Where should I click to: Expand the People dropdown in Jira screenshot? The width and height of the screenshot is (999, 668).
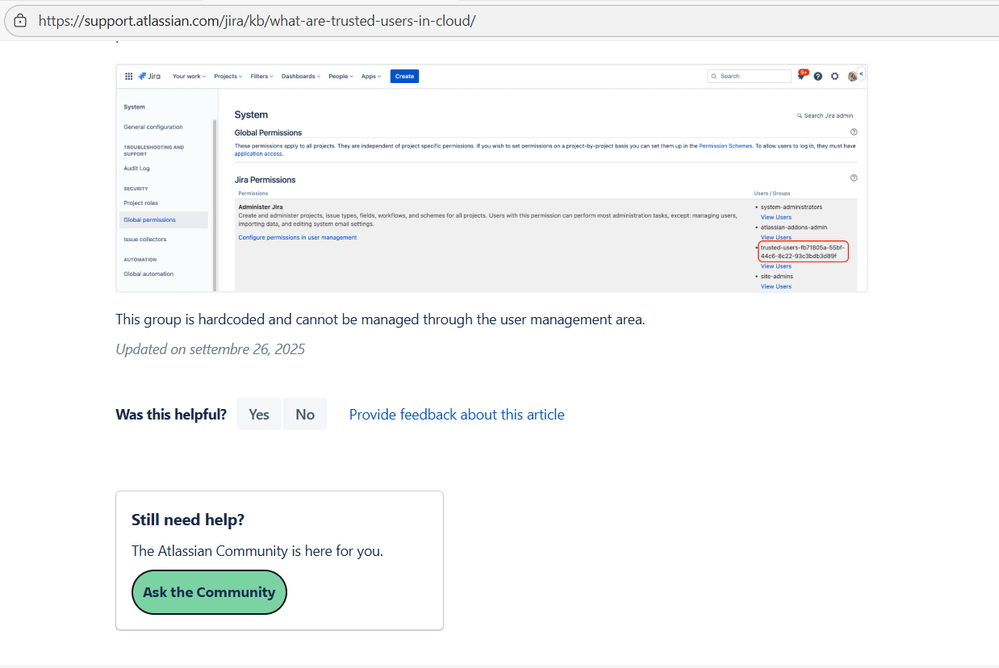341,76
